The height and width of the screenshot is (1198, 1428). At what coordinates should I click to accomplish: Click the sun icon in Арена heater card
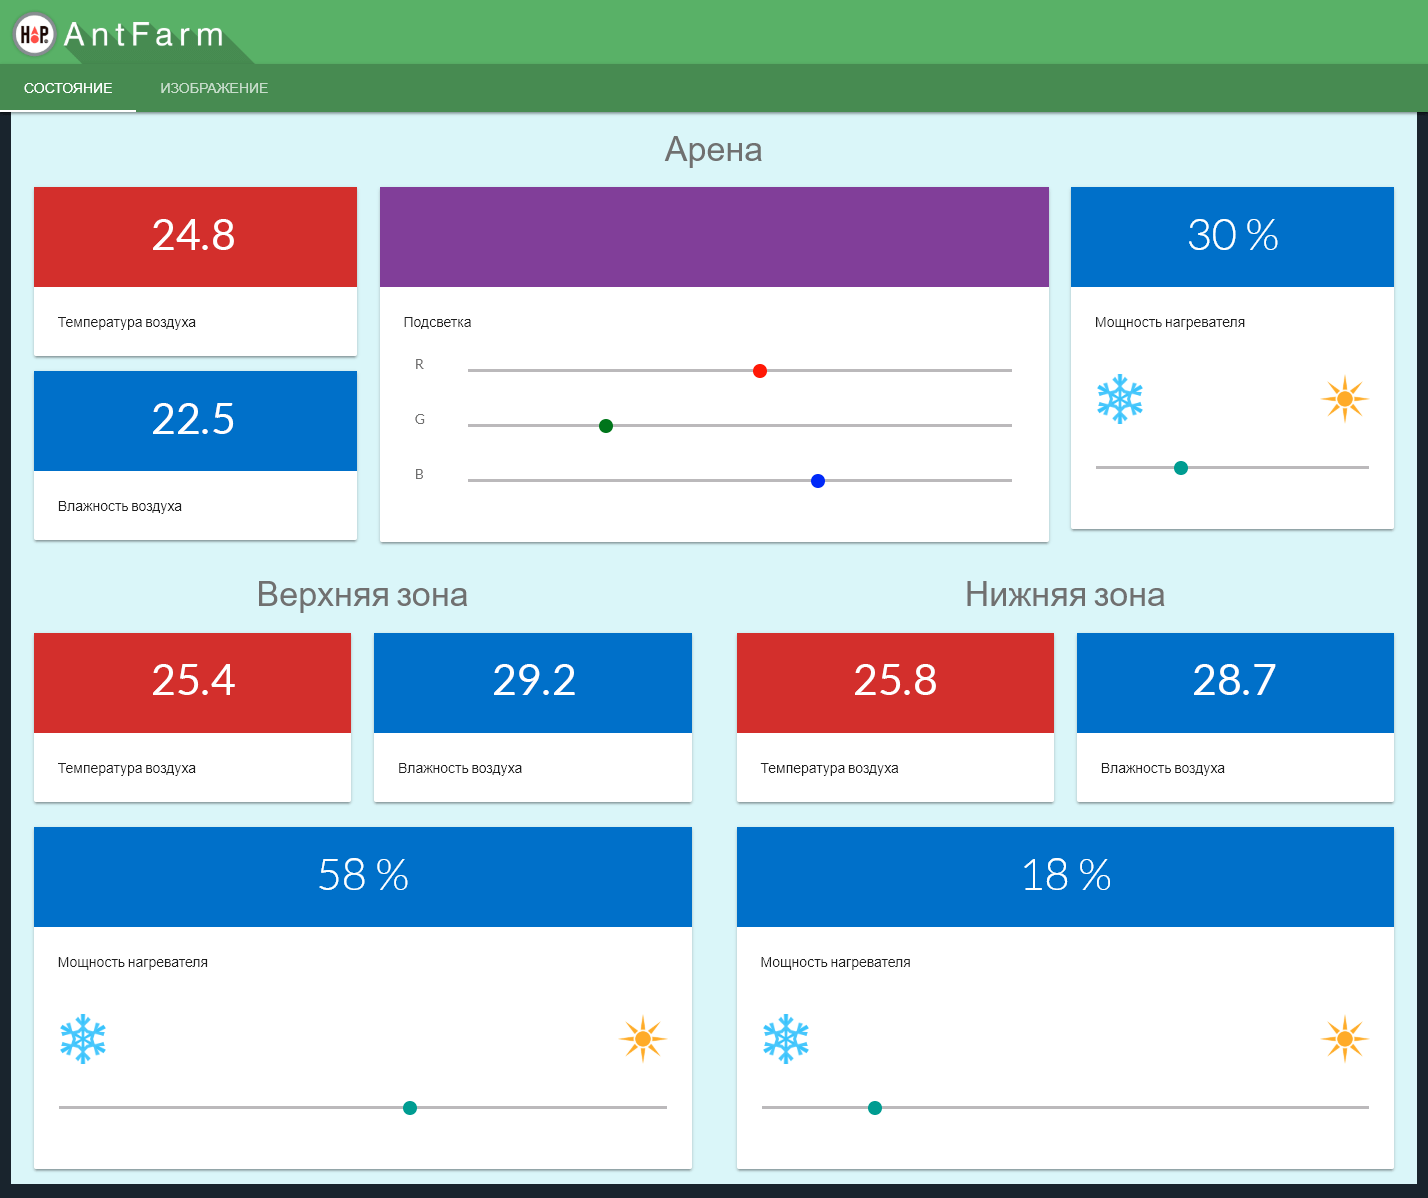click(x=1344, y=399)
